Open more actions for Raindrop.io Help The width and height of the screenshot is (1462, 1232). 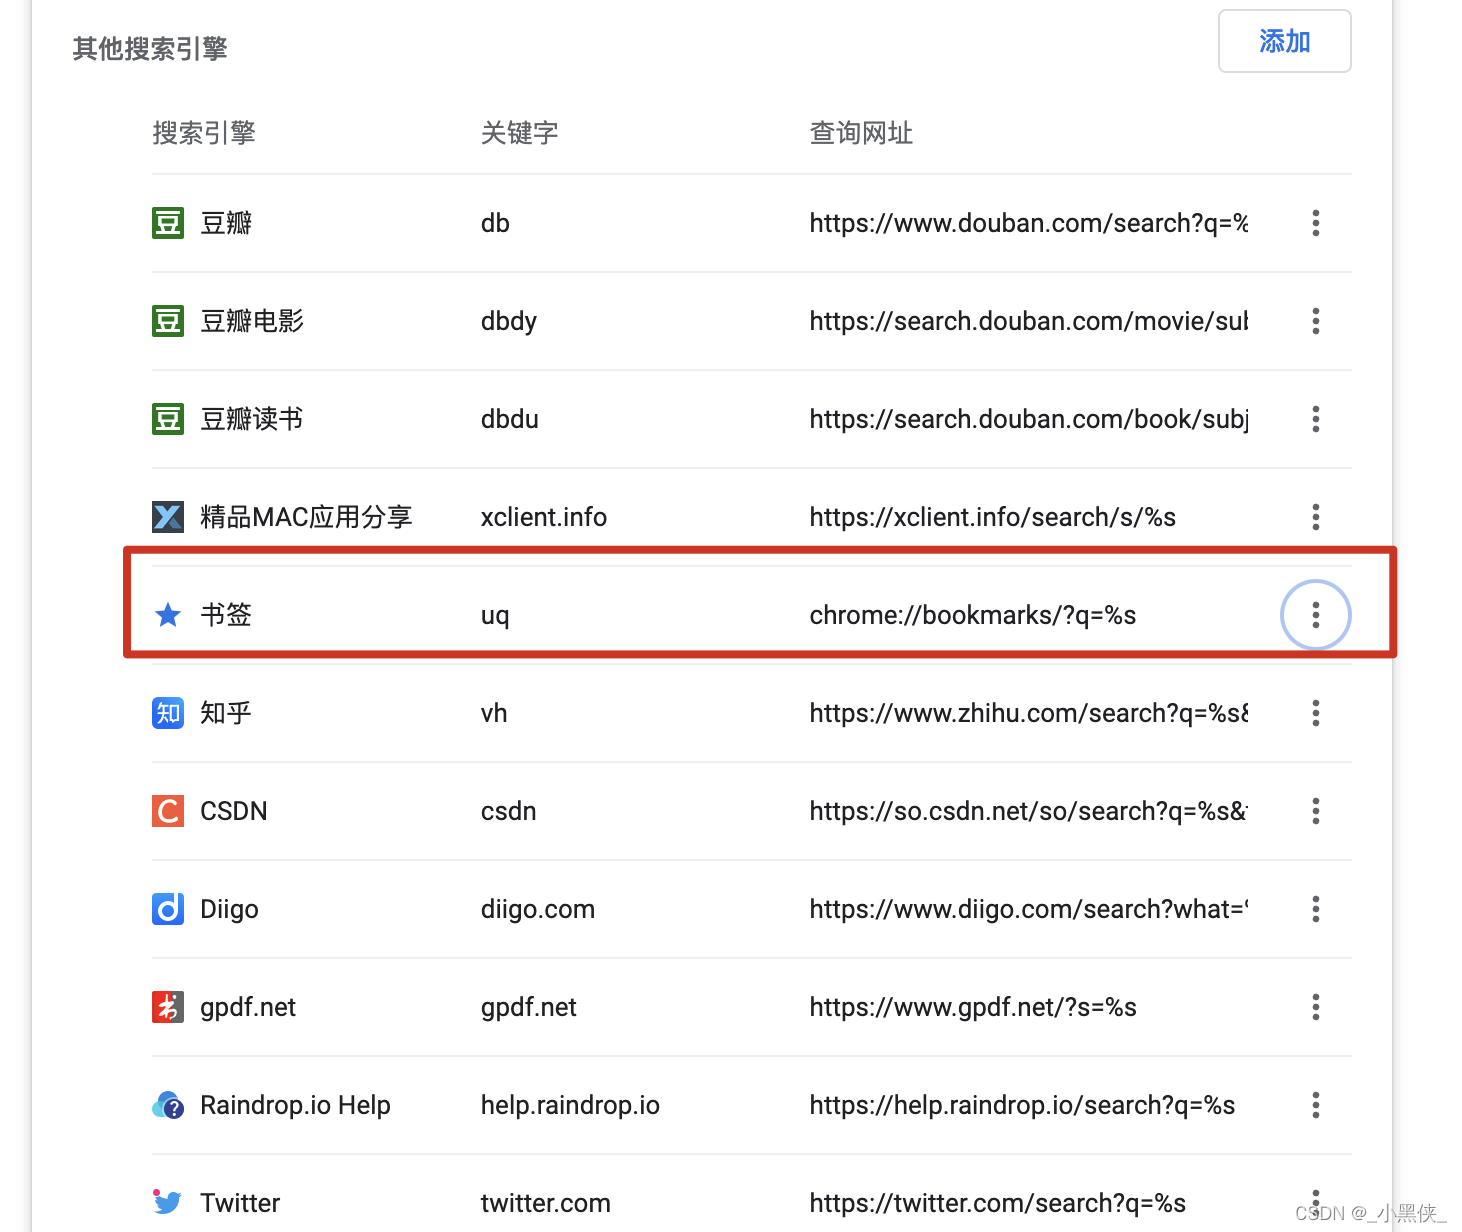pos(1315,1105)
